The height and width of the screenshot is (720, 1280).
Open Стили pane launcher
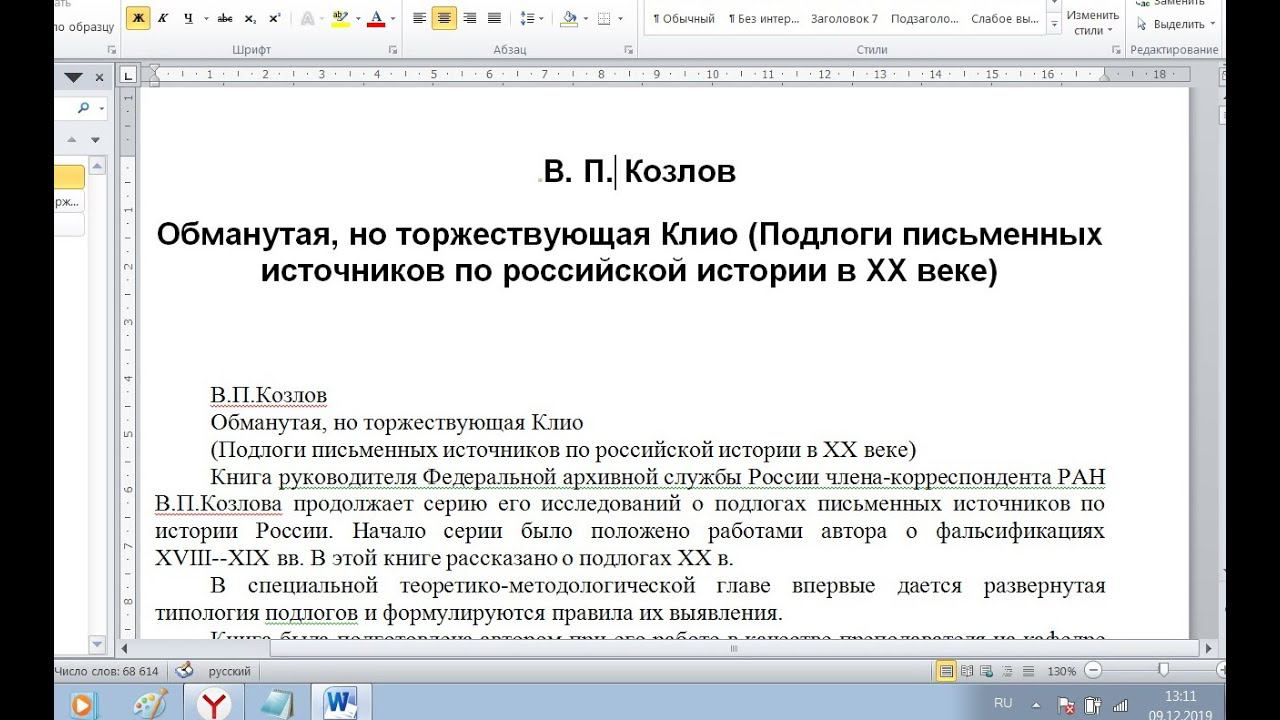(1115, 50)
